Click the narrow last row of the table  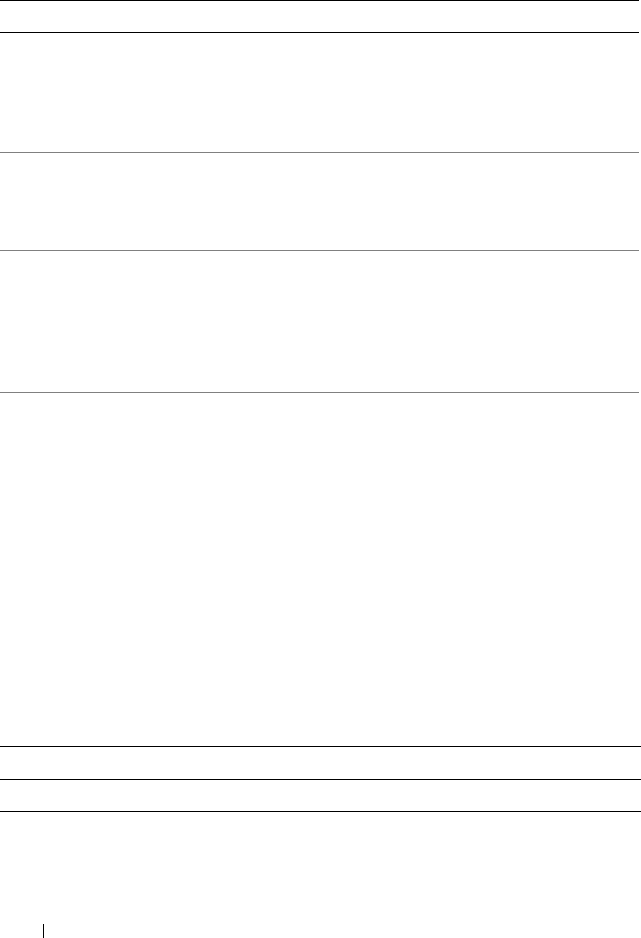pos(320,795)
